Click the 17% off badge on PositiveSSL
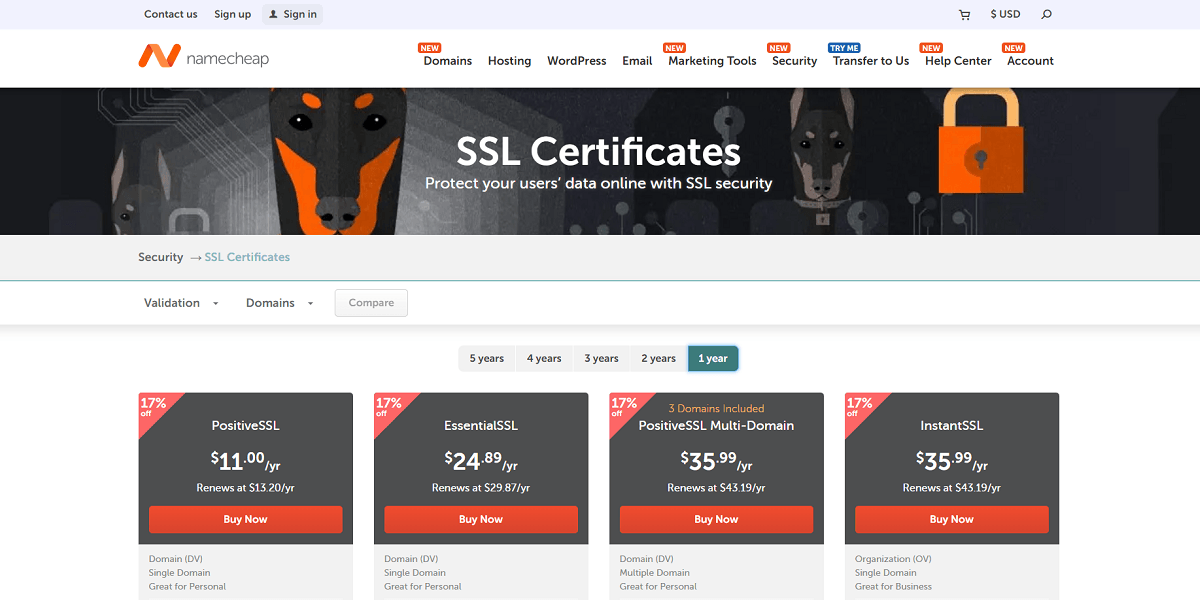 pyautogui.click(x=153, y=407)
